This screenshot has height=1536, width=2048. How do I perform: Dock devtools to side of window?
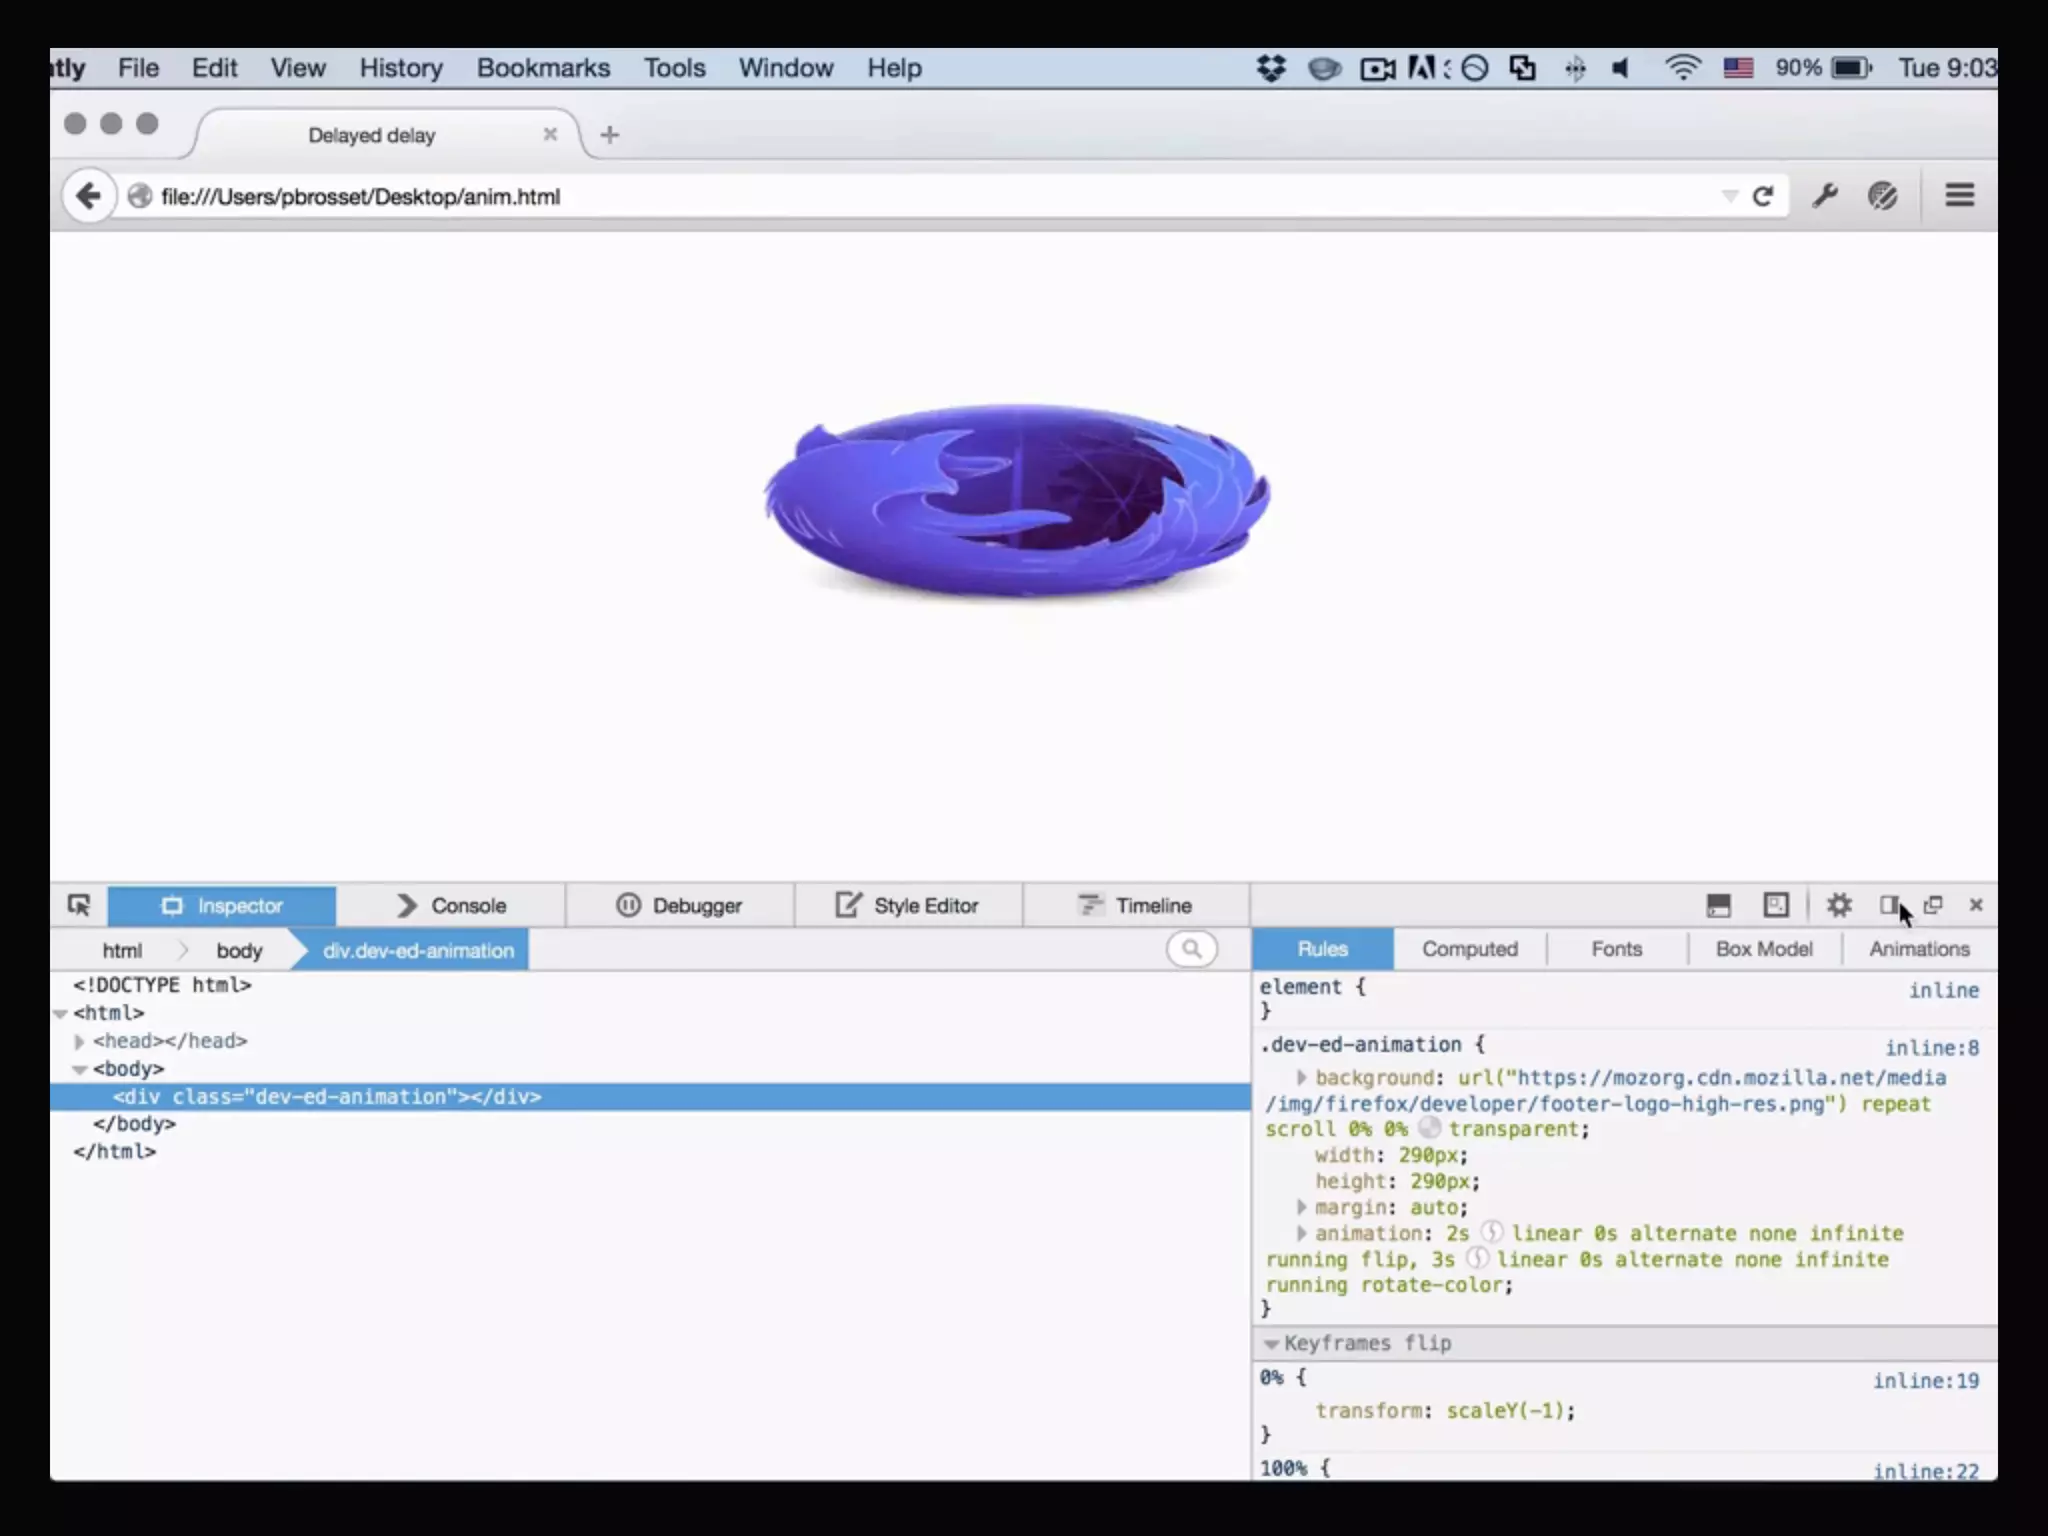[1888, 905]
